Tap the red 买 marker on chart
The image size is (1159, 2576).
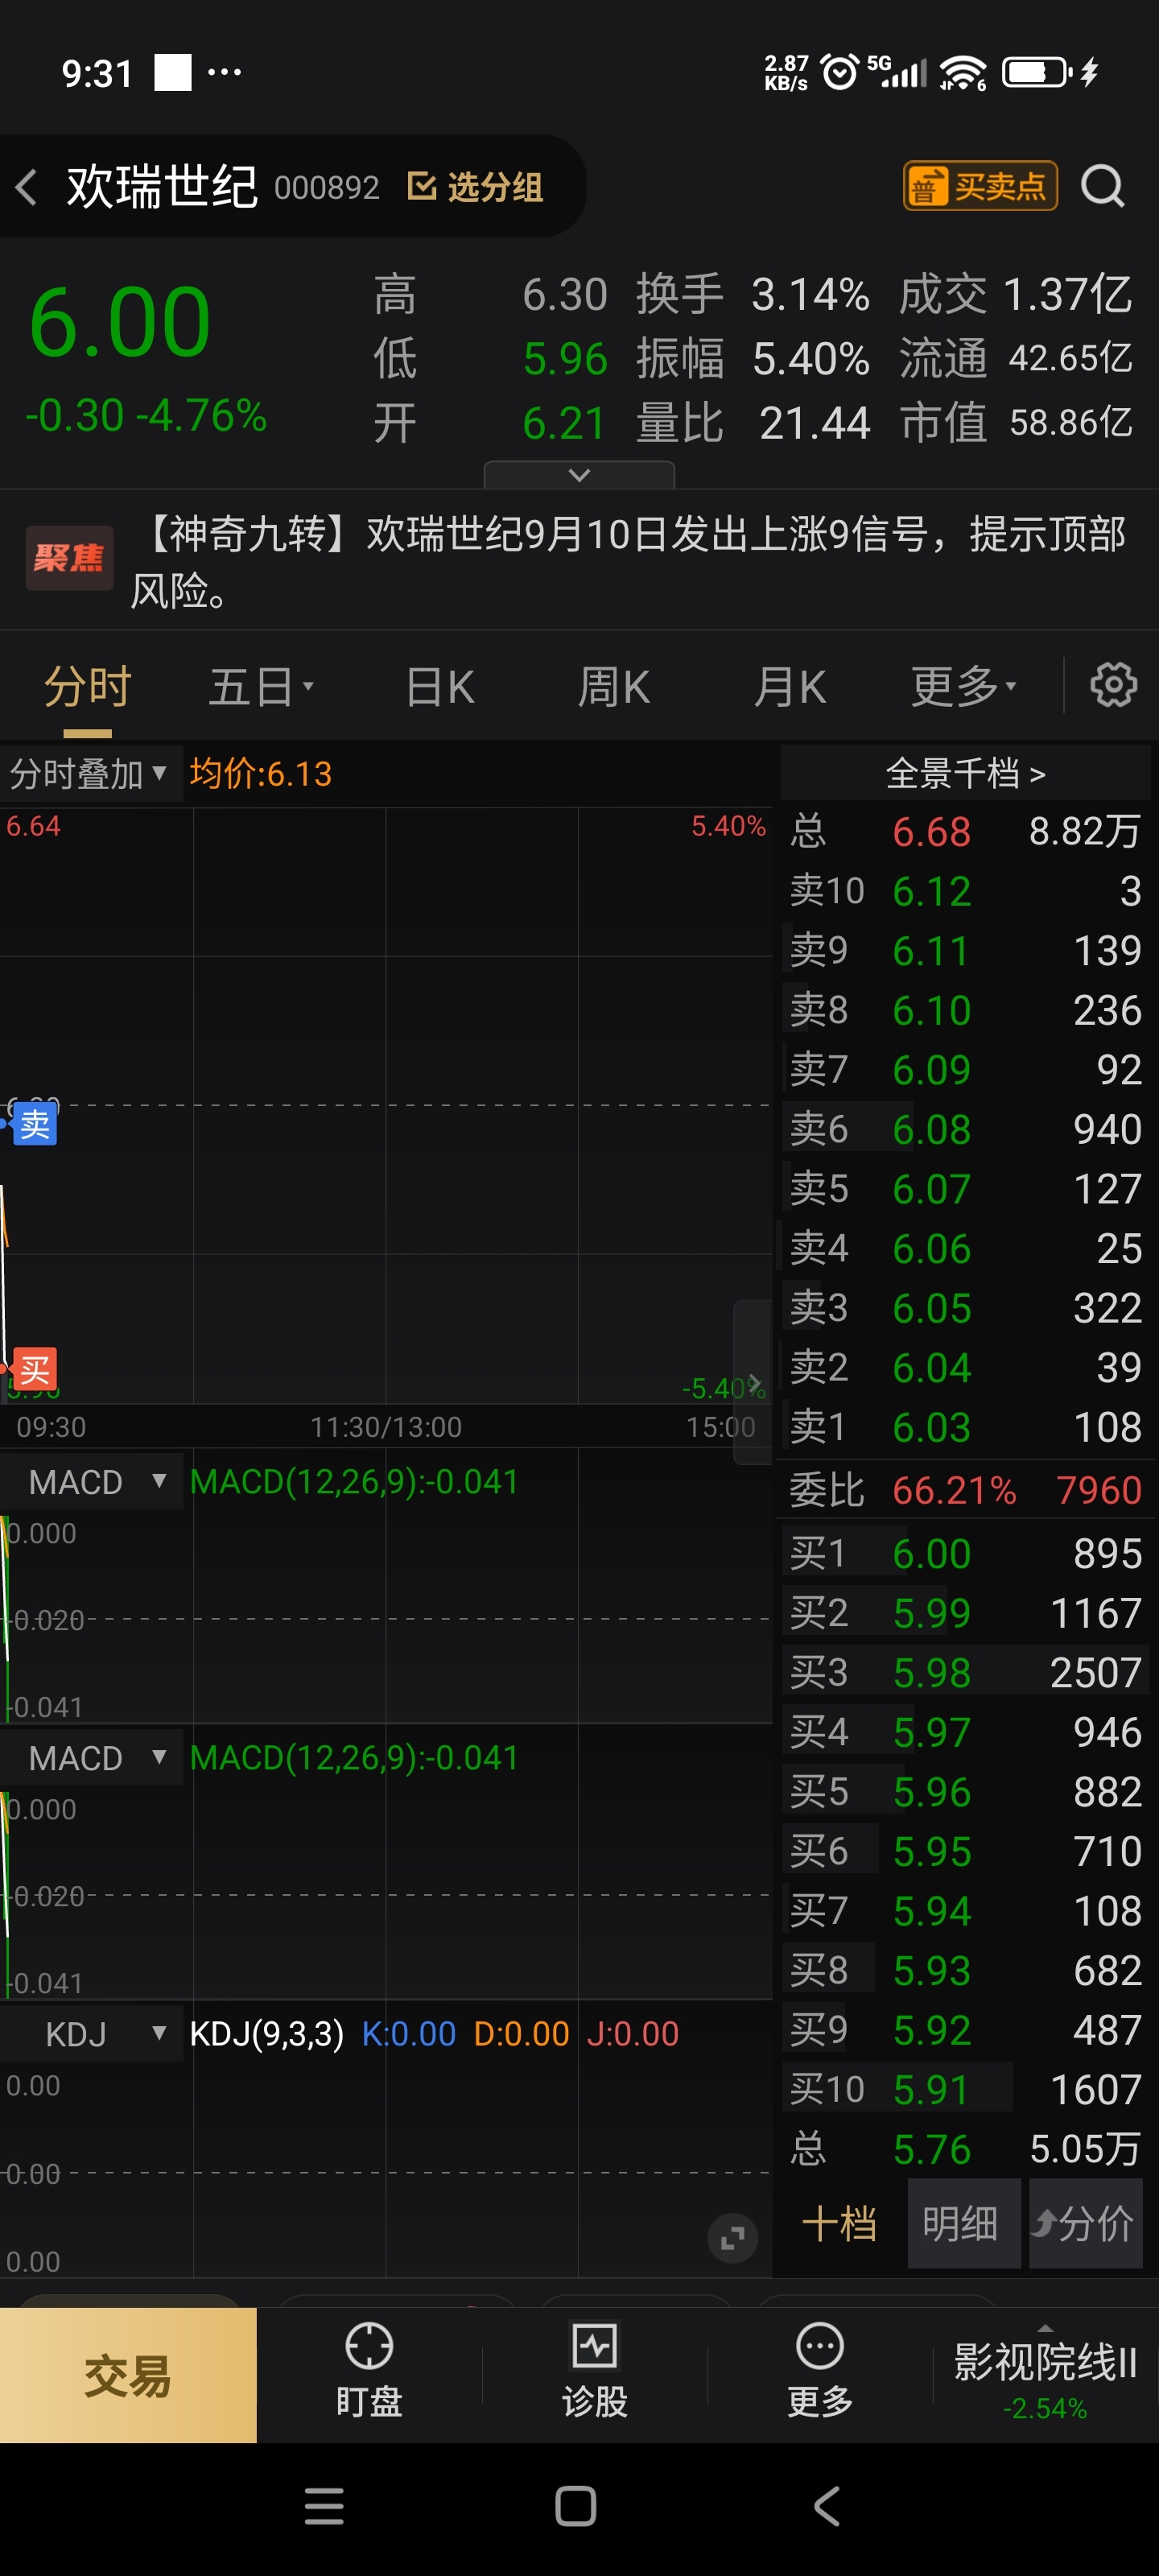coord(34,1369)
